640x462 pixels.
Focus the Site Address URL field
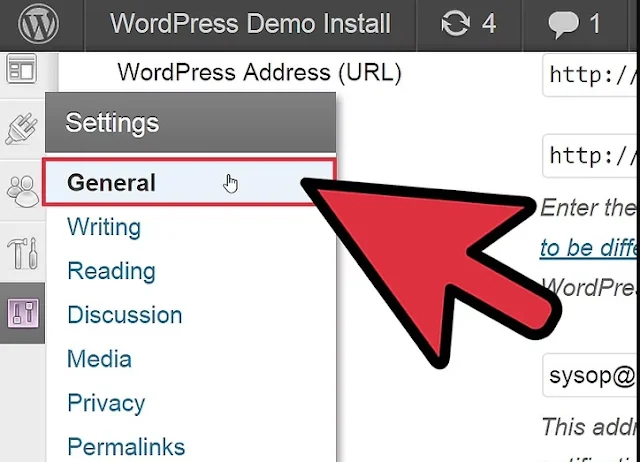[x=591, y=155]
